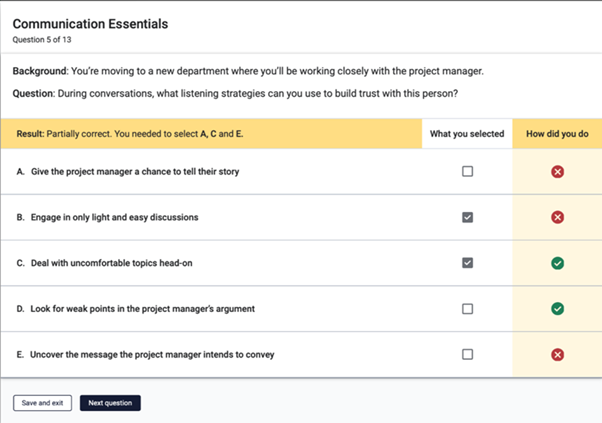
Task: Click the green checkmark icon for option C
Action: 557,263
